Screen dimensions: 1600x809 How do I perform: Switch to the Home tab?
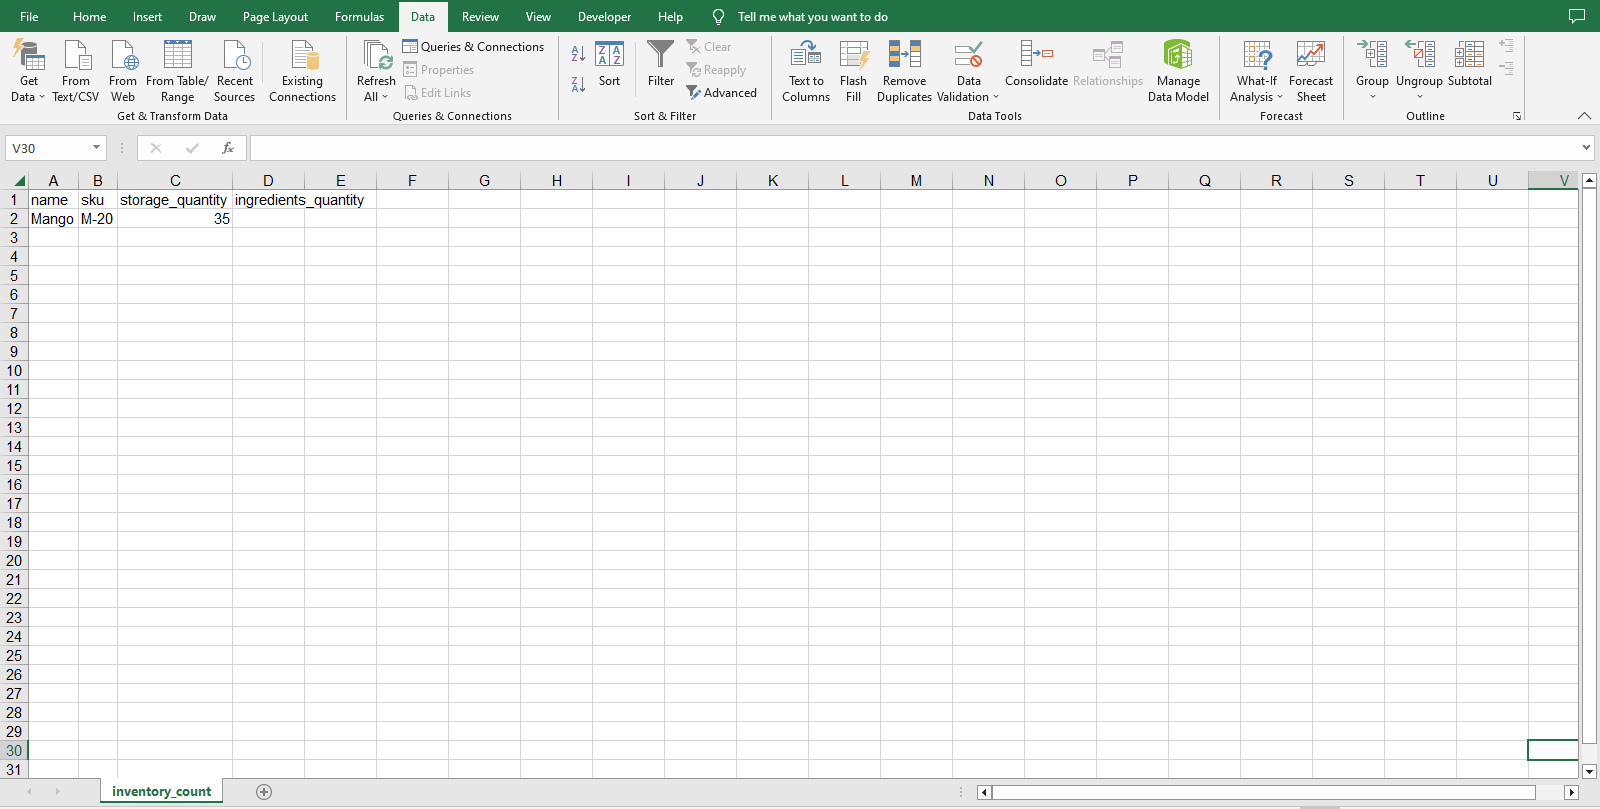(89, 17)
